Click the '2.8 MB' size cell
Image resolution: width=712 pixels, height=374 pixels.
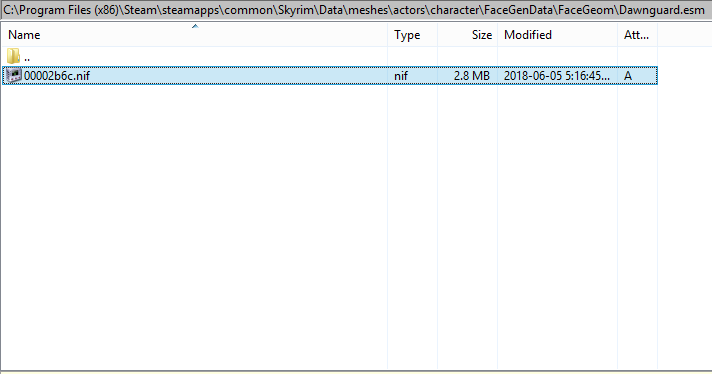pyautogui.click(x=472, y=76)
